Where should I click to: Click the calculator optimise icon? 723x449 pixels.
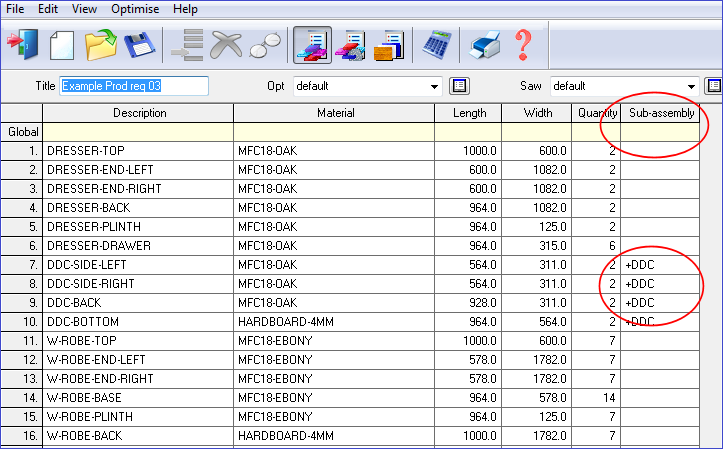(x=436, y=45)
